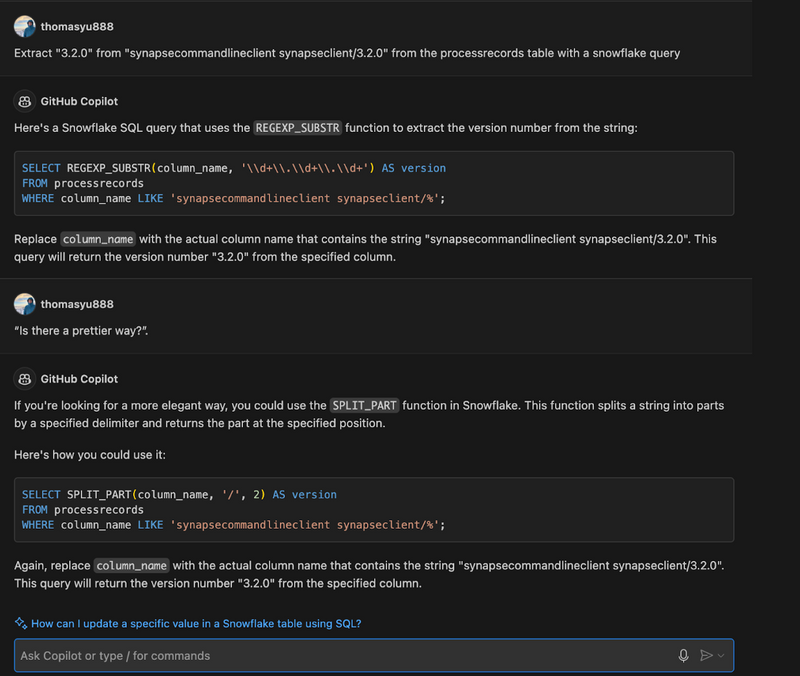Open the suggested Snowflake table update question
The height and width of the screenshot is (676, 800).
[196, 623]
